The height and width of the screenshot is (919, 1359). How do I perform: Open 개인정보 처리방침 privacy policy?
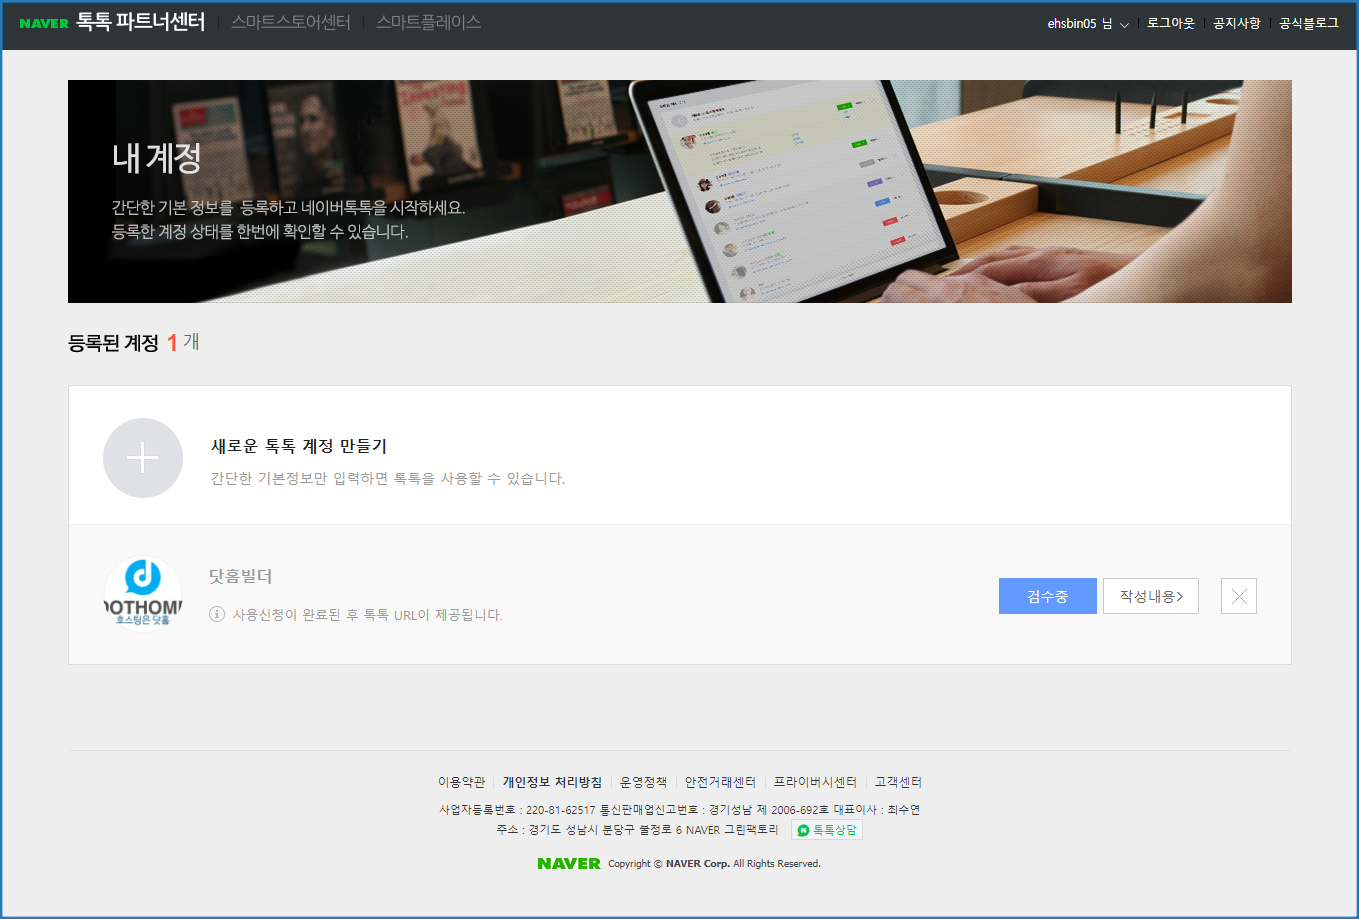point(552,782)
